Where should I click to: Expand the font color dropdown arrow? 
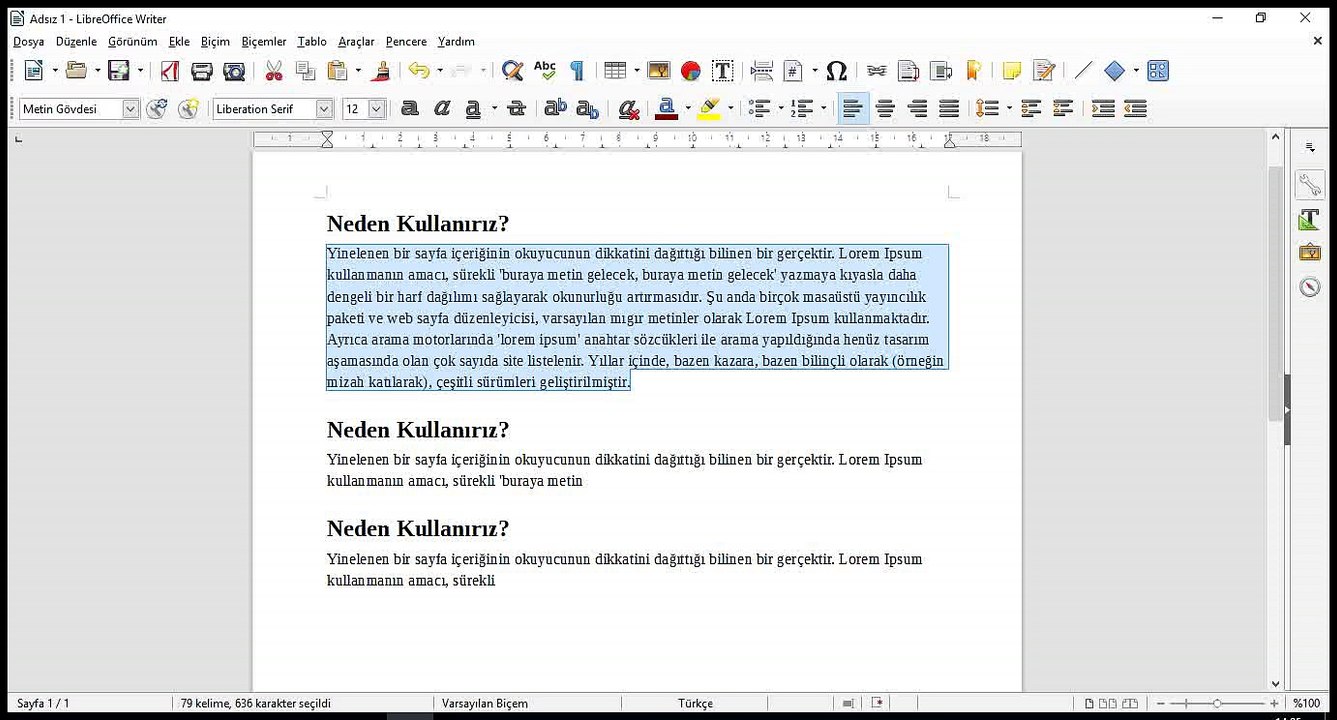(x=688, y=108)
